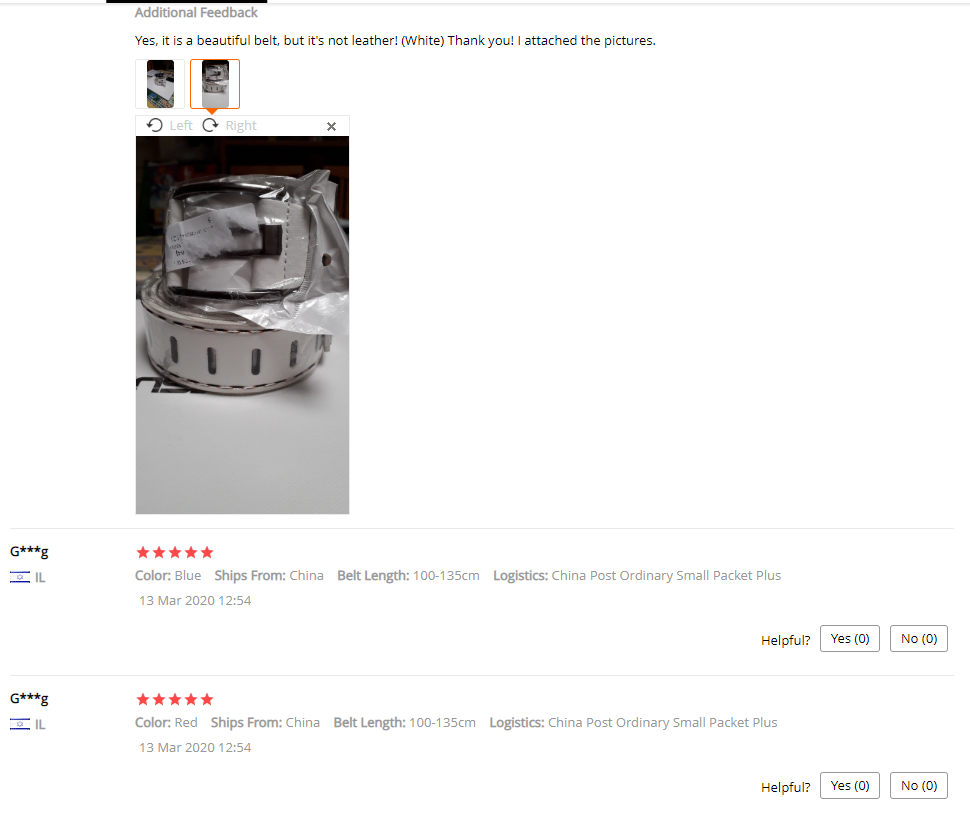This screenshot has height=820, width=970.
Task: Click the Israel flag in the Red review
Action: (x=20, y=724)
